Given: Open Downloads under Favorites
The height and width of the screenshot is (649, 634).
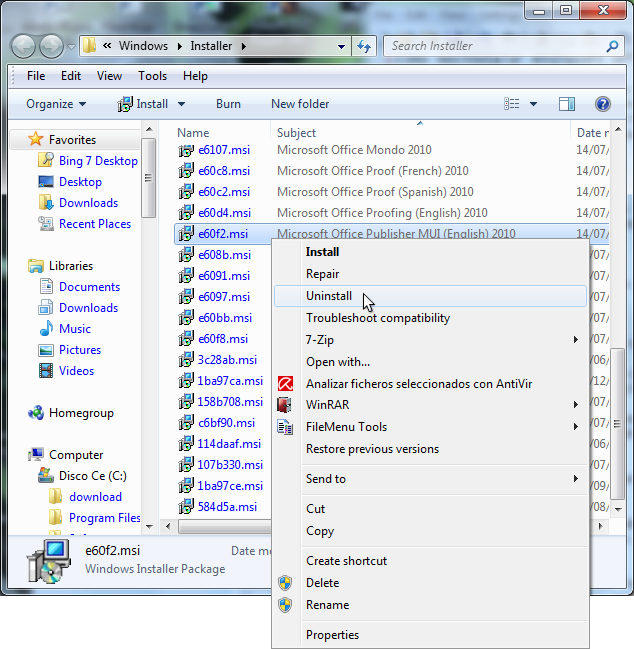Looking at the screenshot, I should pyautogui.click(x=89, y=203).
